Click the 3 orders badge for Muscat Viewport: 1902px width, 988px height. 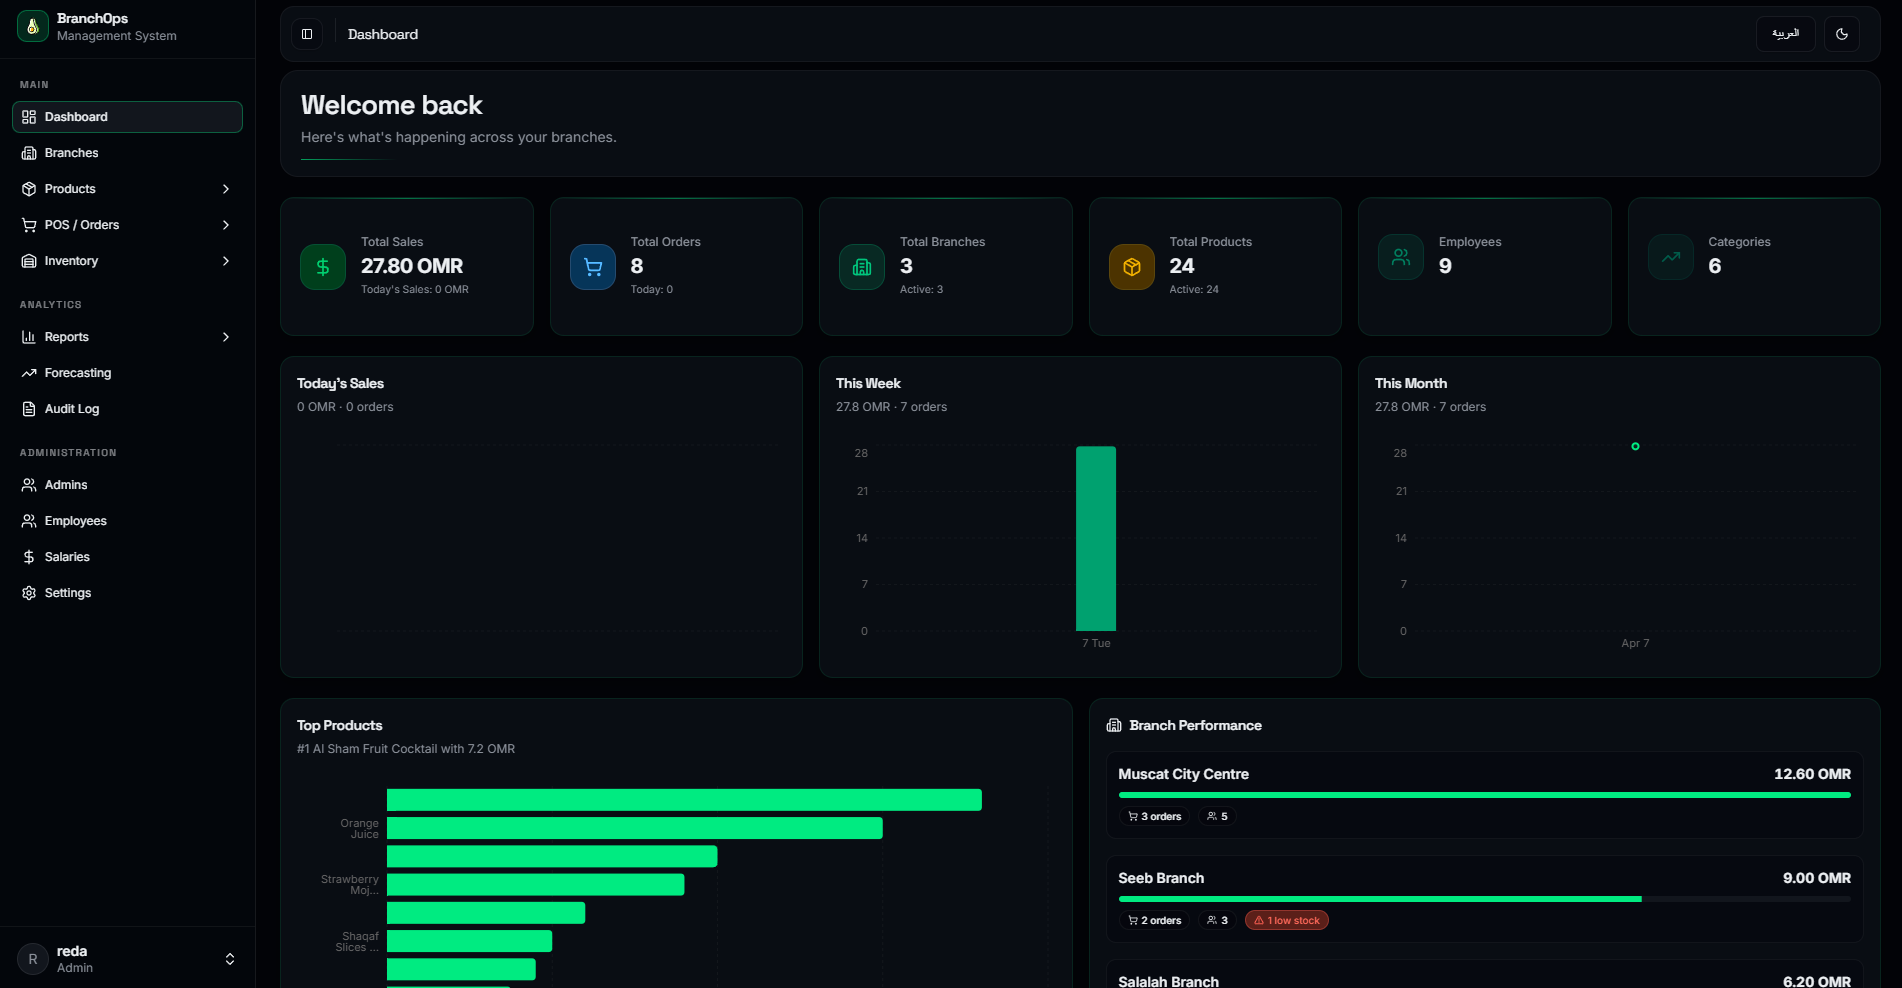1155,816
